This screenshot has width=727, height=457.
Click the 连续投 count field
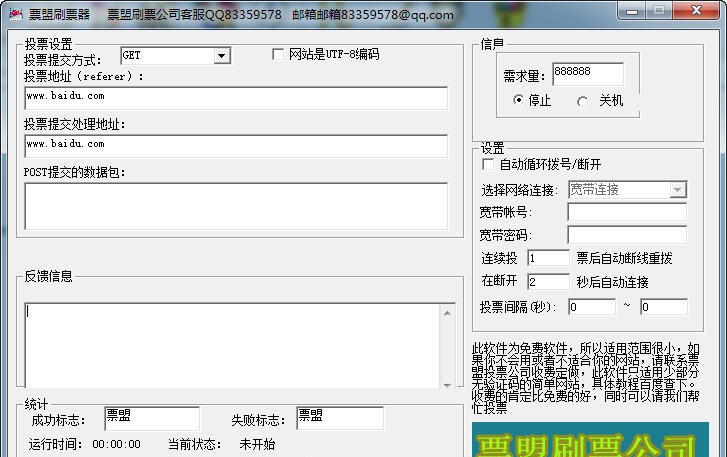click(548, 258)
